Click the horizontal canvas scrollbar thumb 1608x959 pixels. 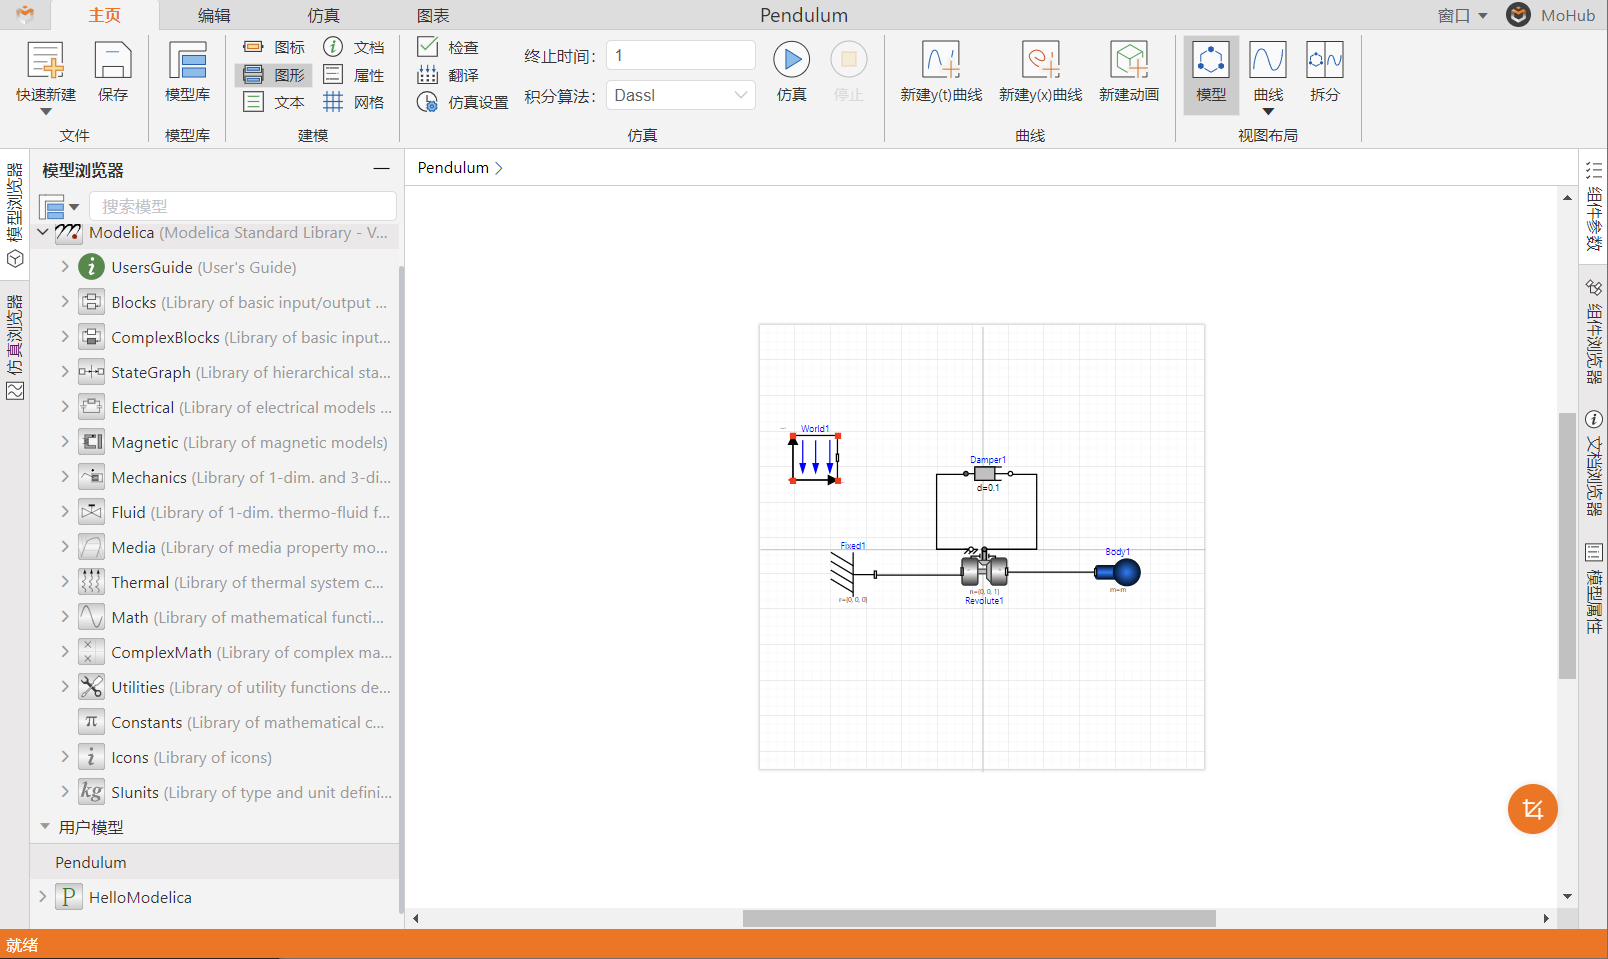979,918
